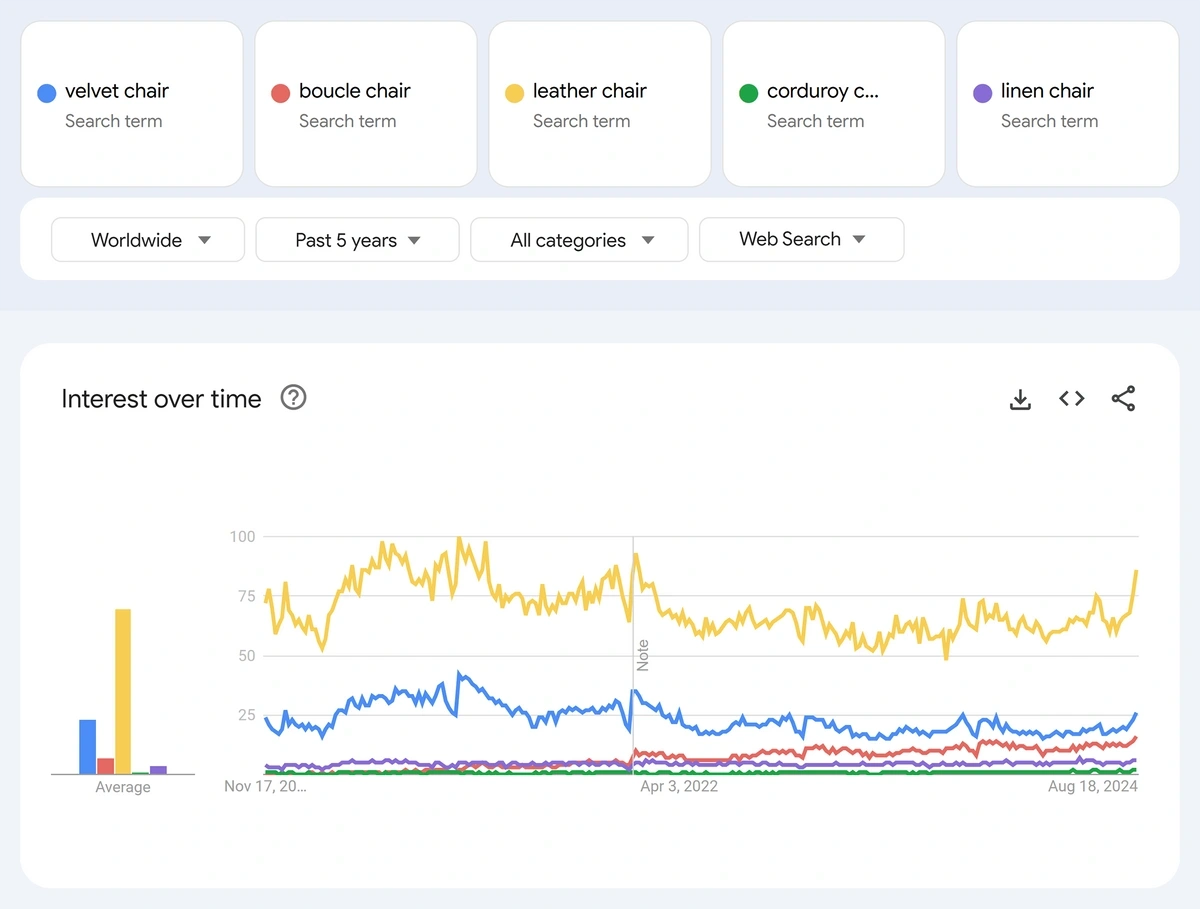Viewport: 1200px width, 909px height.
Task: Click the blue velvet chair average bar
Action: click(87, 746)
